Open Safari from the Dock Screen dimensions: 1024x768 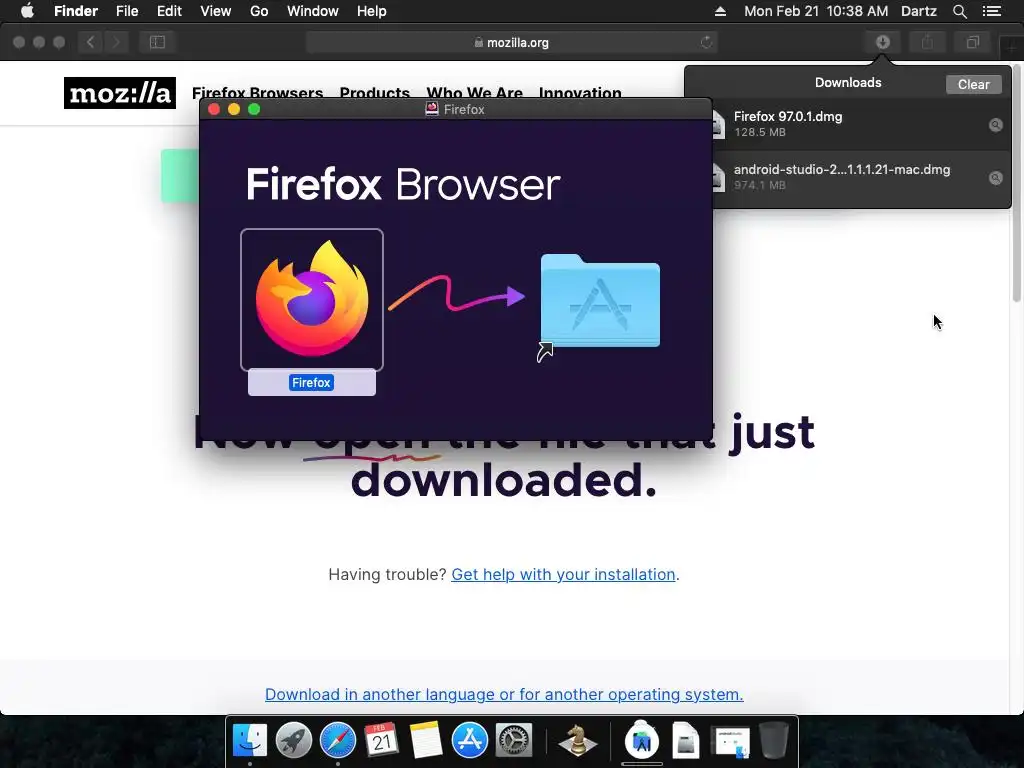pos(338,740)
